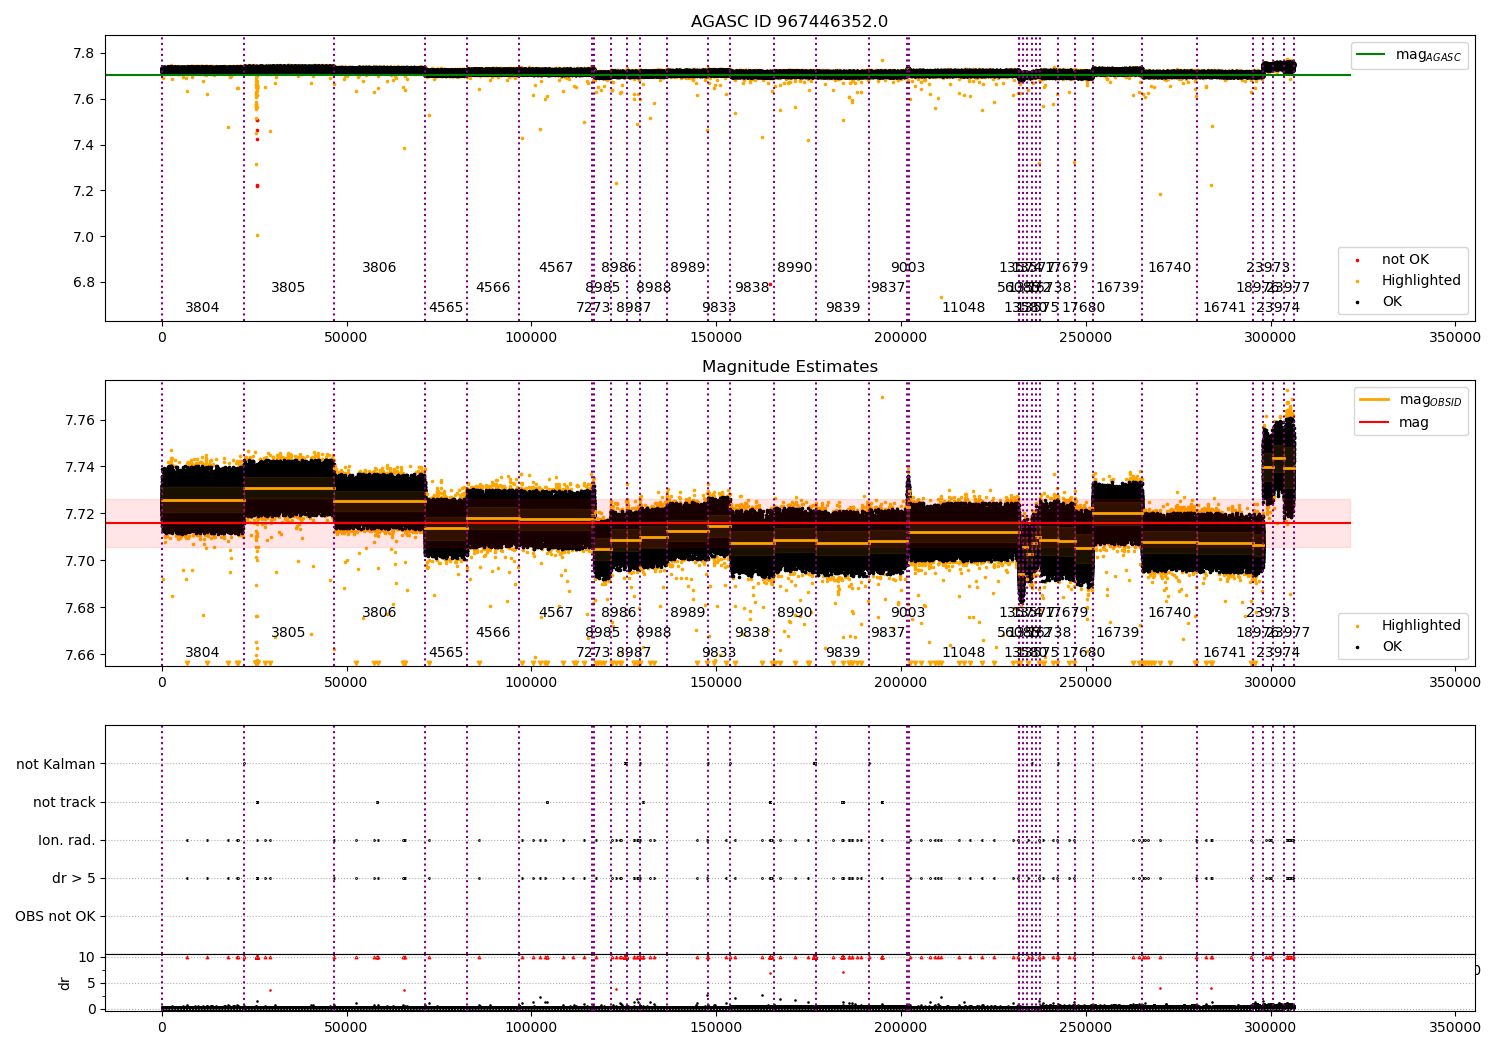The height and width of the screenshot is (1050, 1500).
Task: Click obsid label 9833 in top panel
Action: click(719, 308)
